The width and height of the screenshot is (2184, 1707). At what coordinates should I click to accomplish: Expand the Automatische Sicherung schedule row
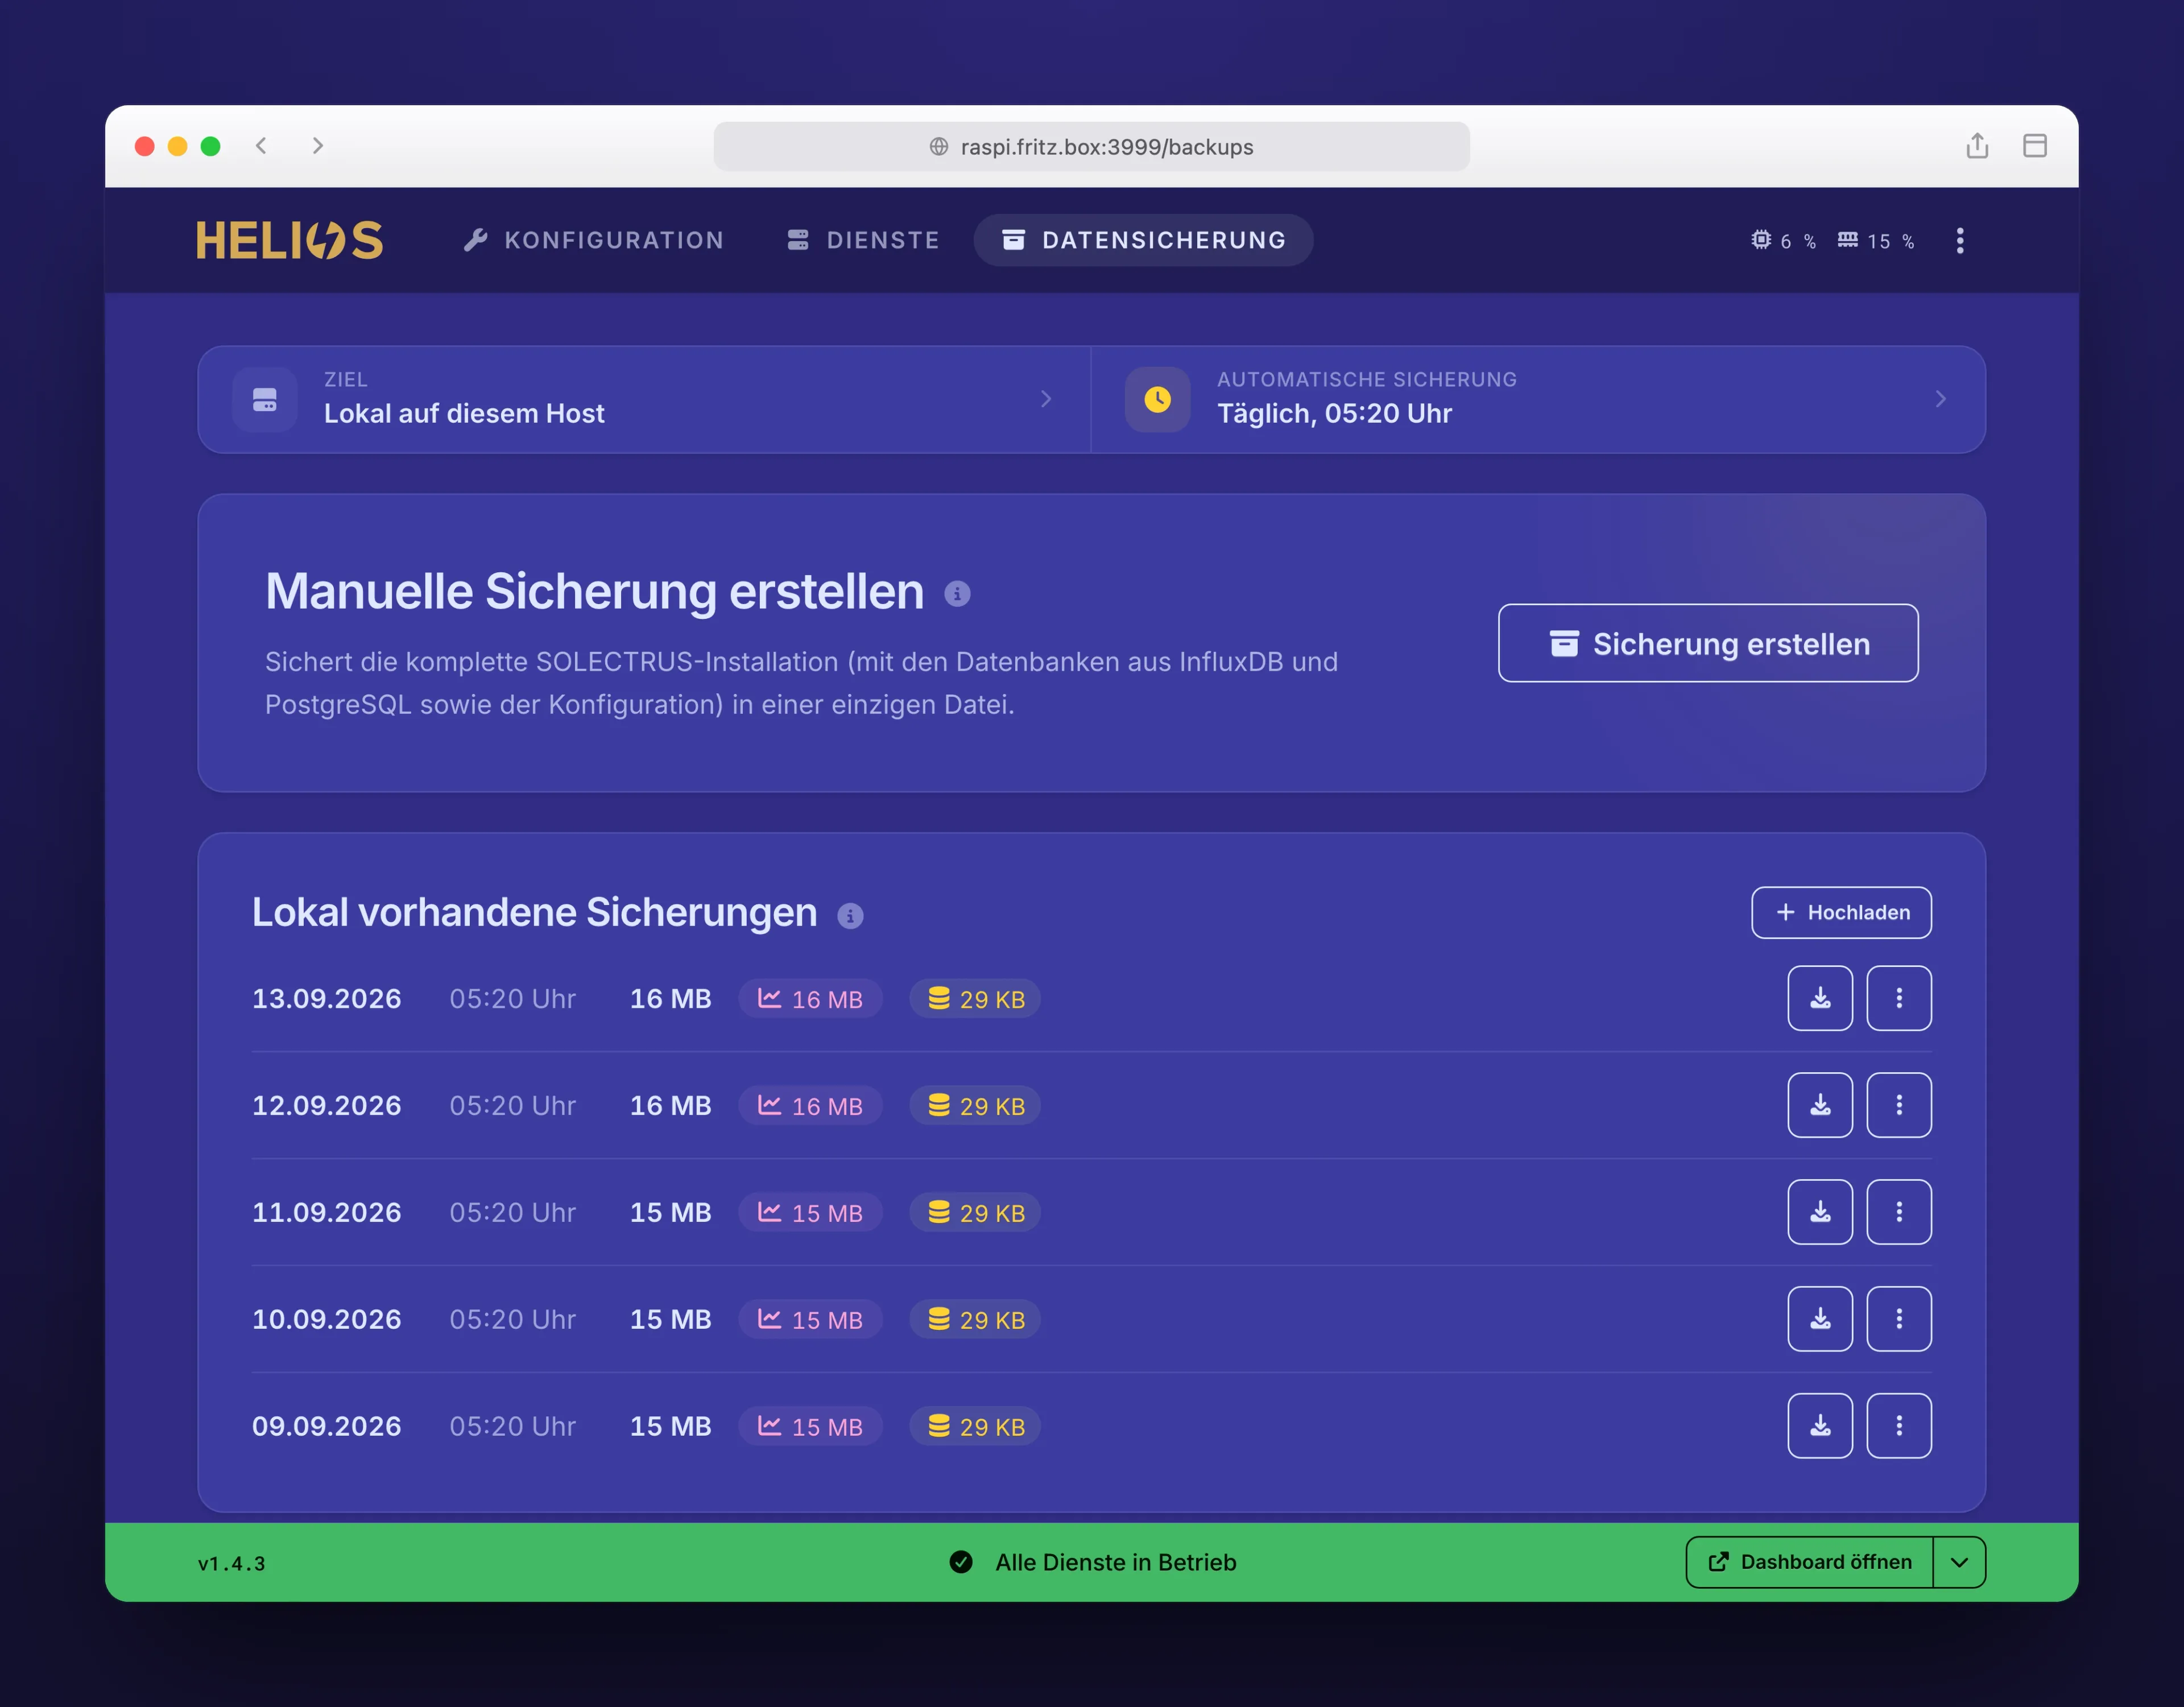coord(1538,399)
